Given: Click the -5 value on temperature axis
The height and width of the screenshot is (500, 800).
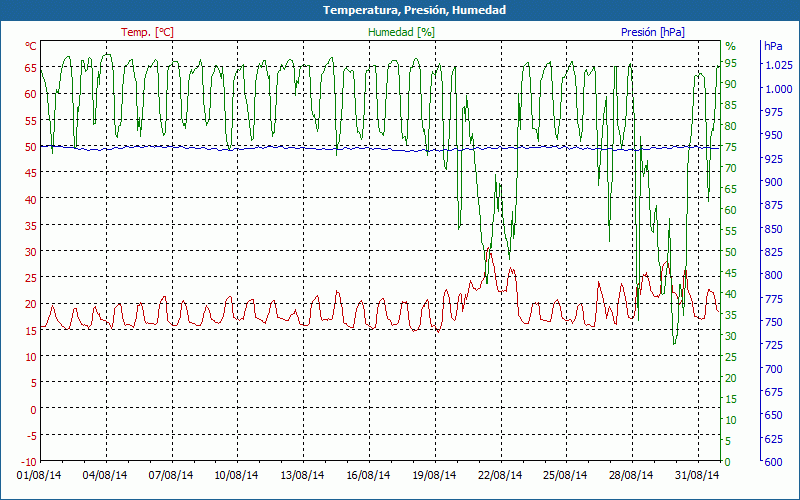Looking at the screenshot, I should pos(31,435).
